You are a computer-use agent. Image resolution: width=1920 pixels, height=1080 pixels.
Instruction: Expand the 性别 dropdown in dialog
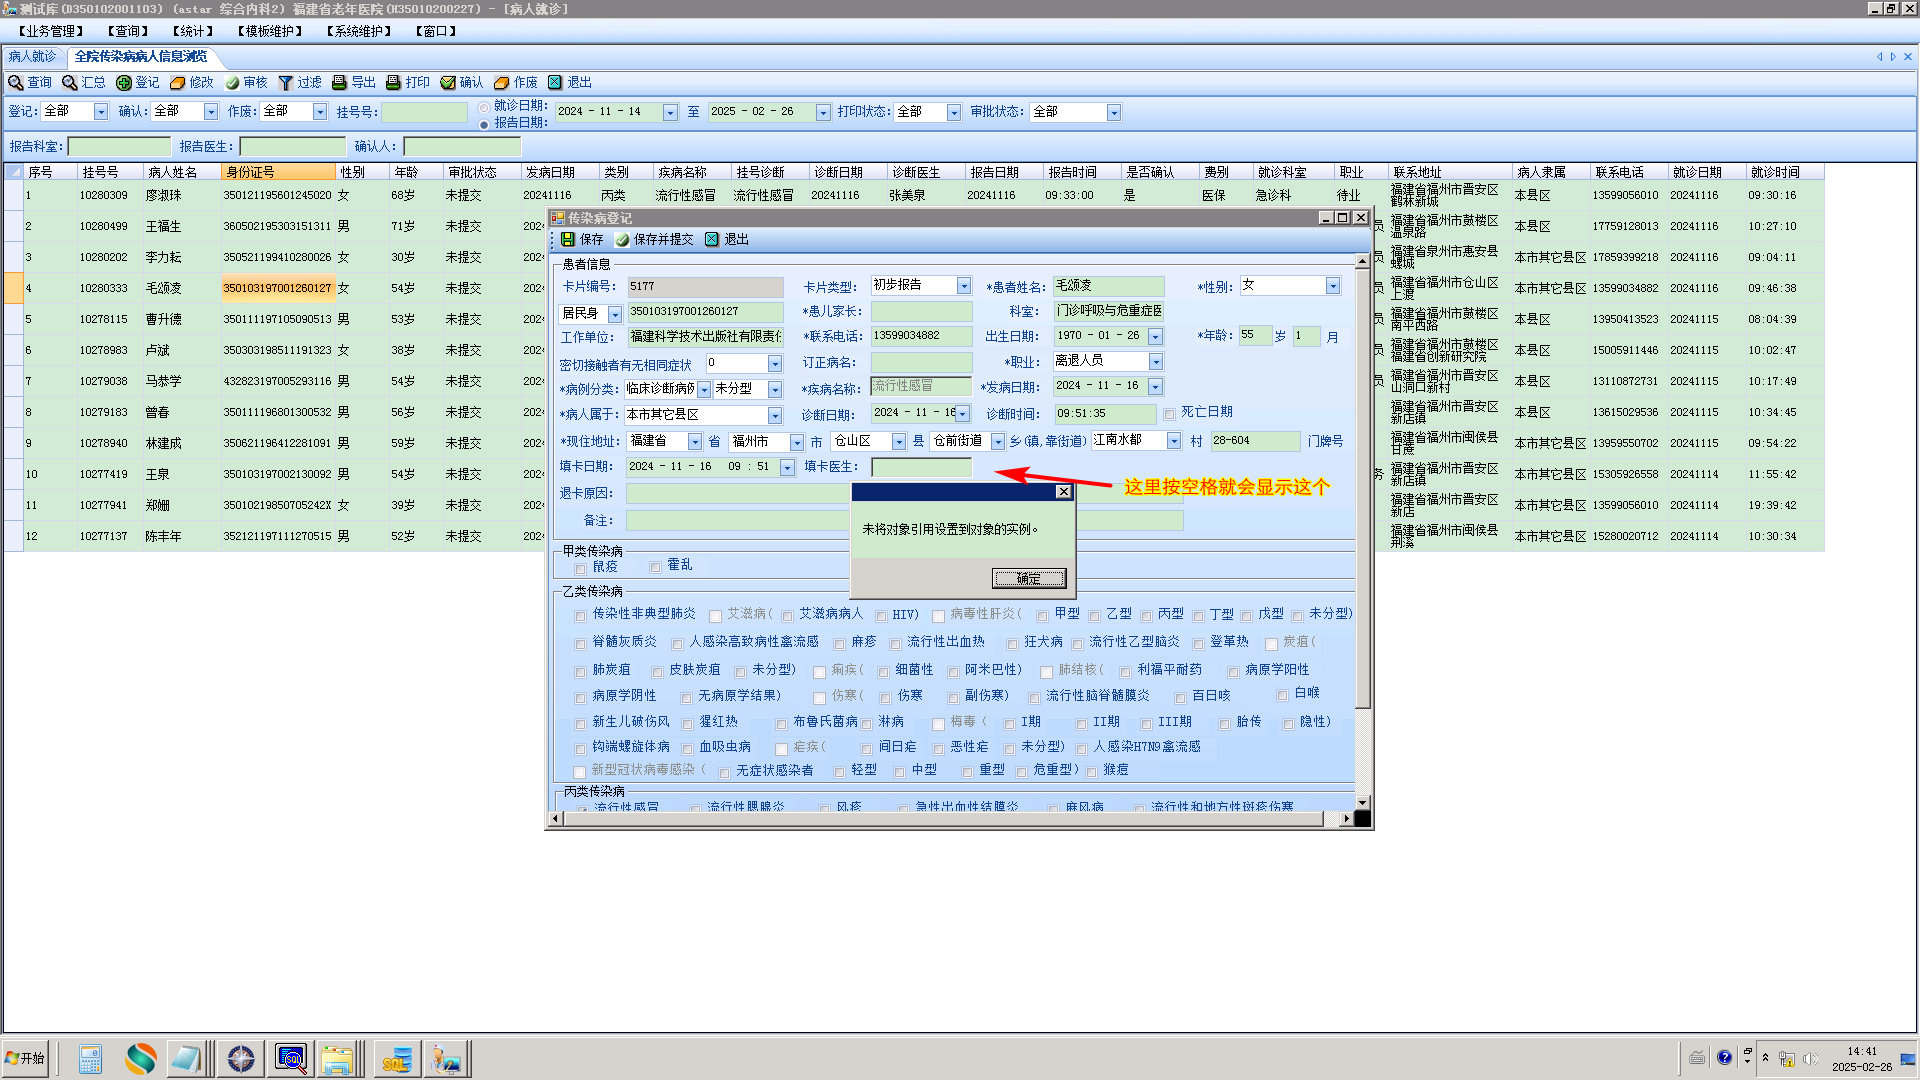[1332, 287]
